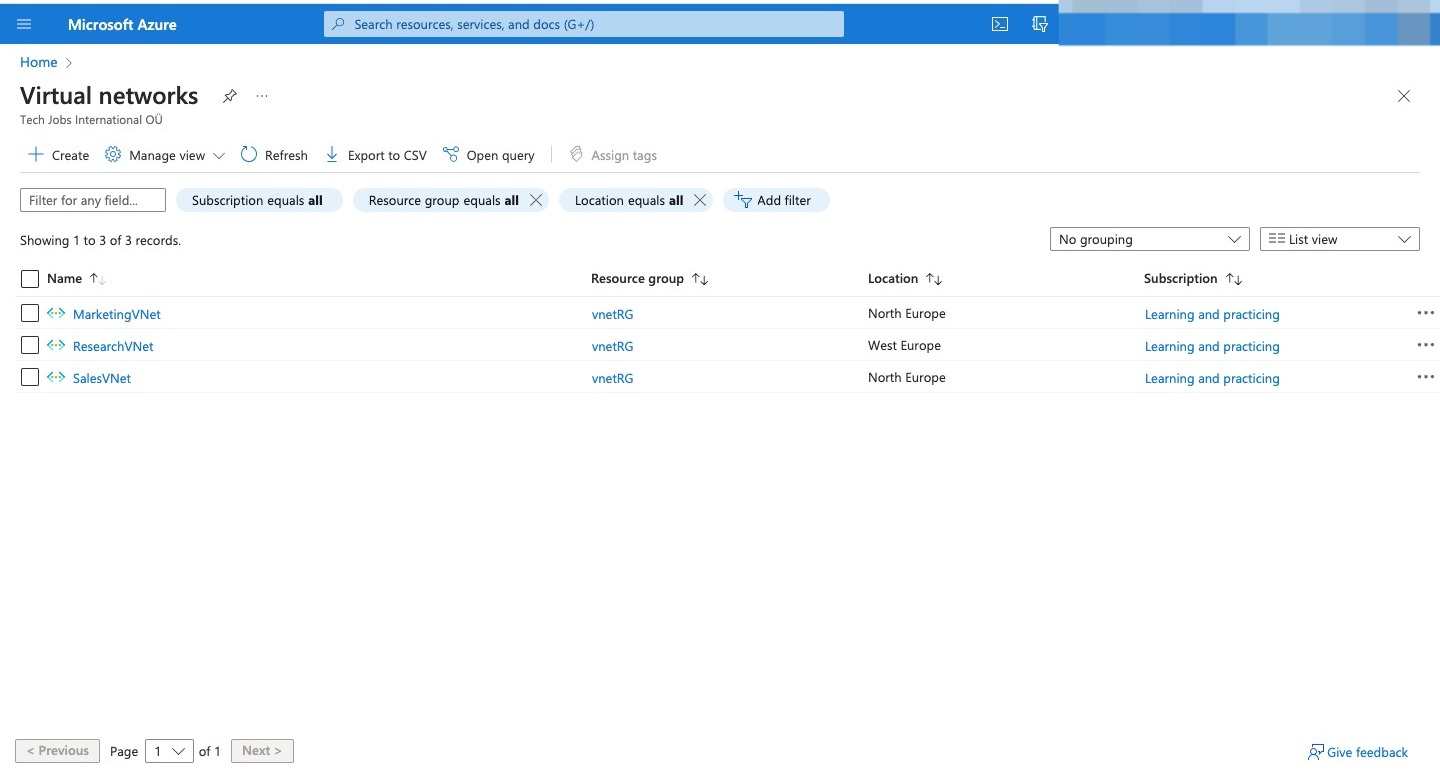The height and width of the screenshot is (783, 1440).
Task: Open the Location equals all filter
Action: 628,200
